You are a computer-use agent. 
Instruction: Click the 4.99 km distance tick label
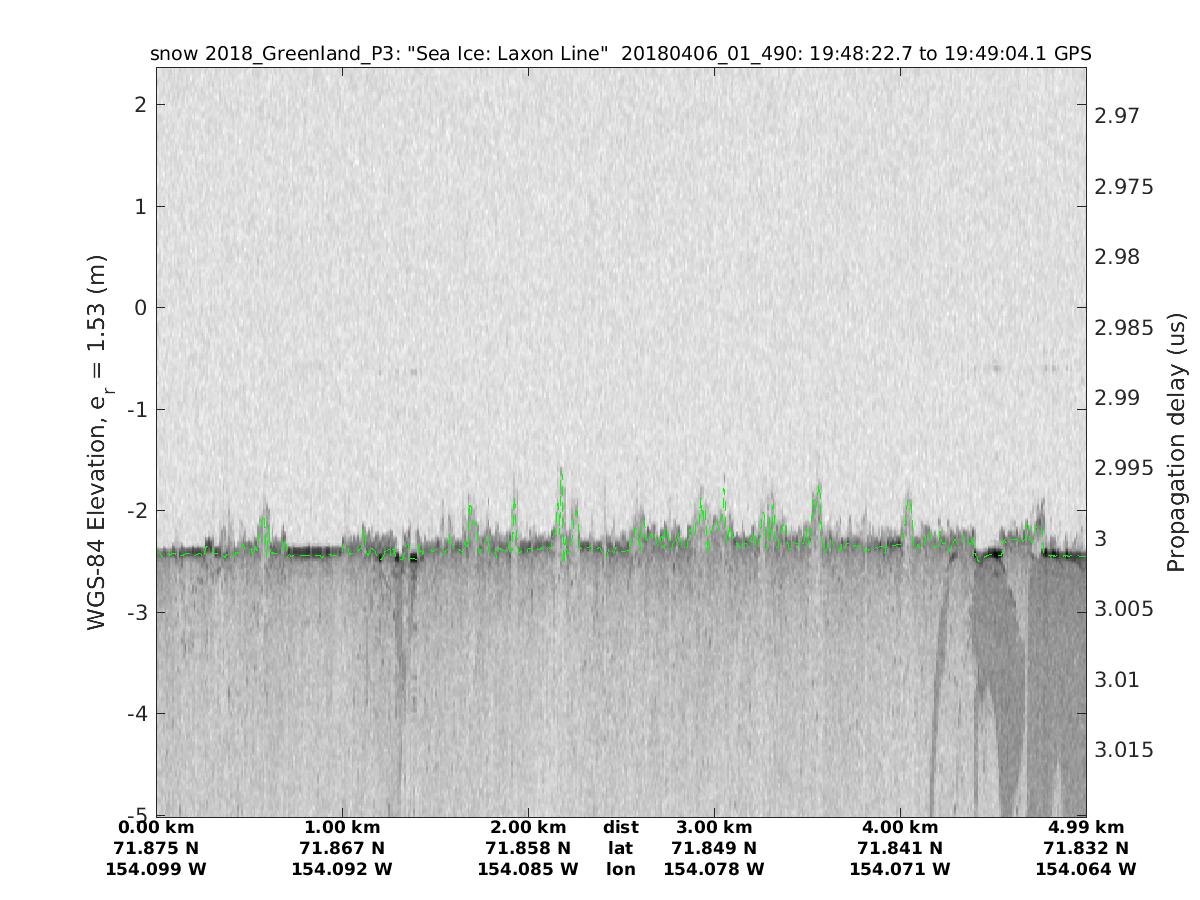click(x=1086, y=827)
